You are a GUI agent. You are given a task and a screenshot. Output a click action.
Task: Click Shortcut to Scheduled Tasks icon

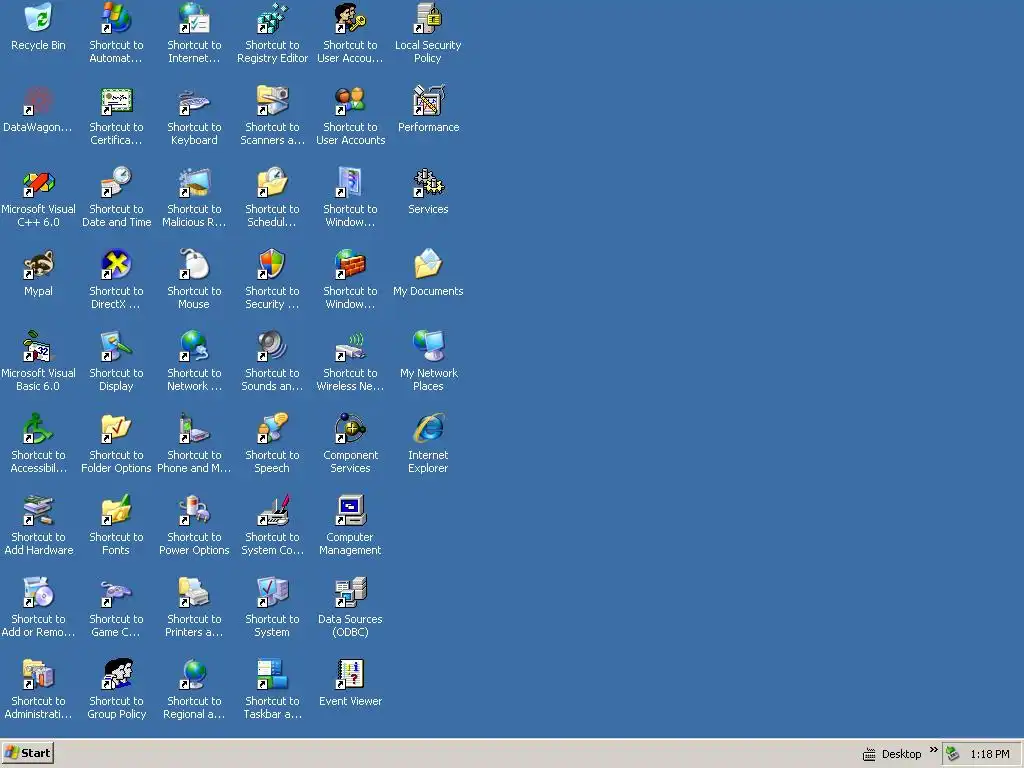272,183
